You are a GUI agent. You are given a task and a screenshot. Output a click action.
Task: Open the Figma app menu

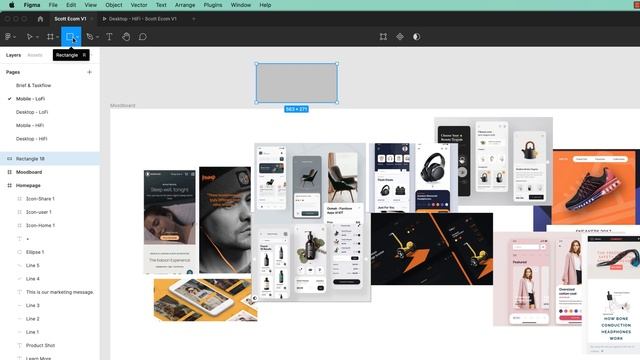[x=32, y=5]
